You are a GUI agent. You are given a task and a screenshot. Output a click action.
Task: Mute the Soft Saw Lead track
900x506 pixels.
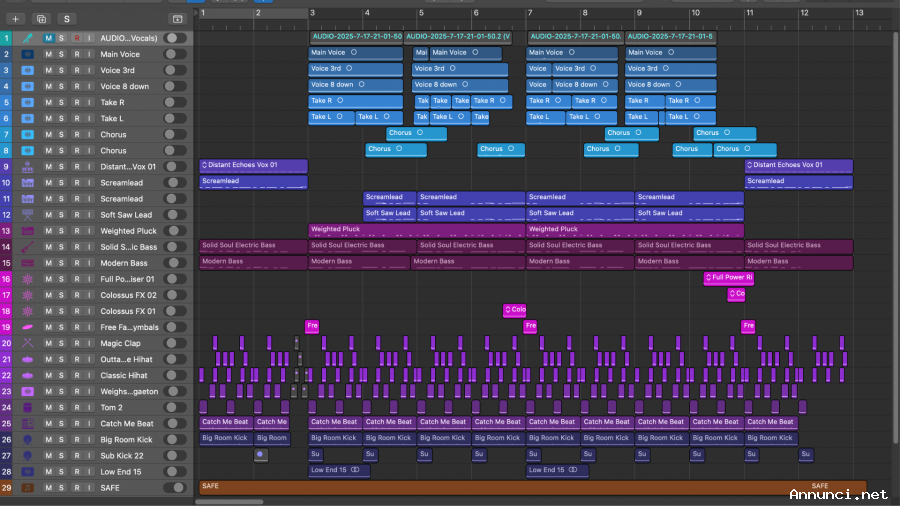click(49, 215)
